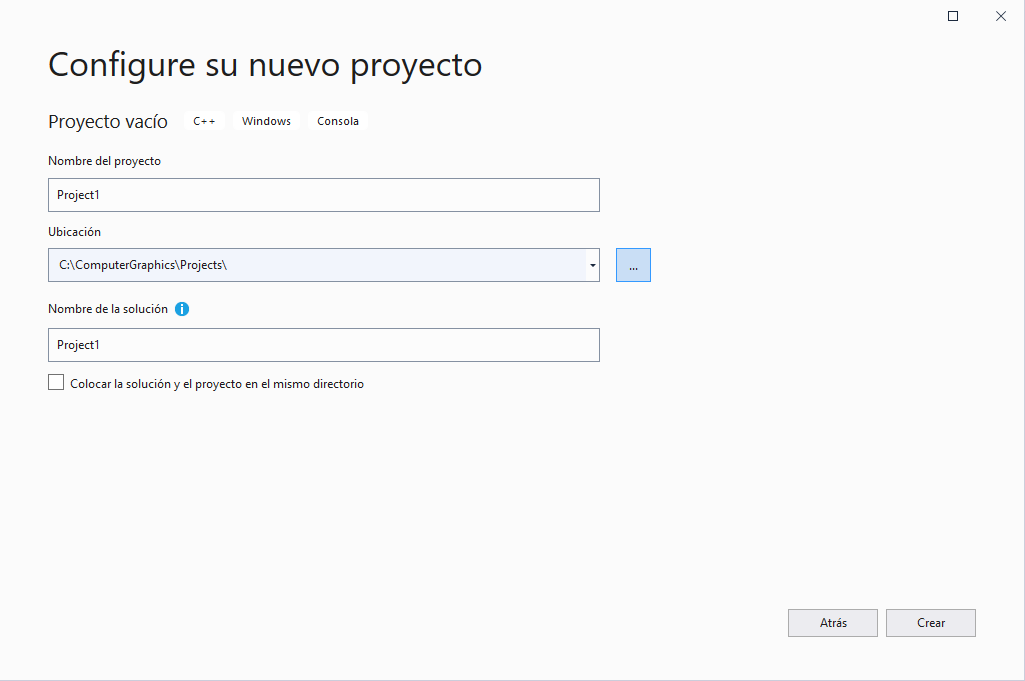Viewport: 1025px width, 681px height.
Task: Click inside the Nombre del proyecto input field
Action: pos(323,194)
